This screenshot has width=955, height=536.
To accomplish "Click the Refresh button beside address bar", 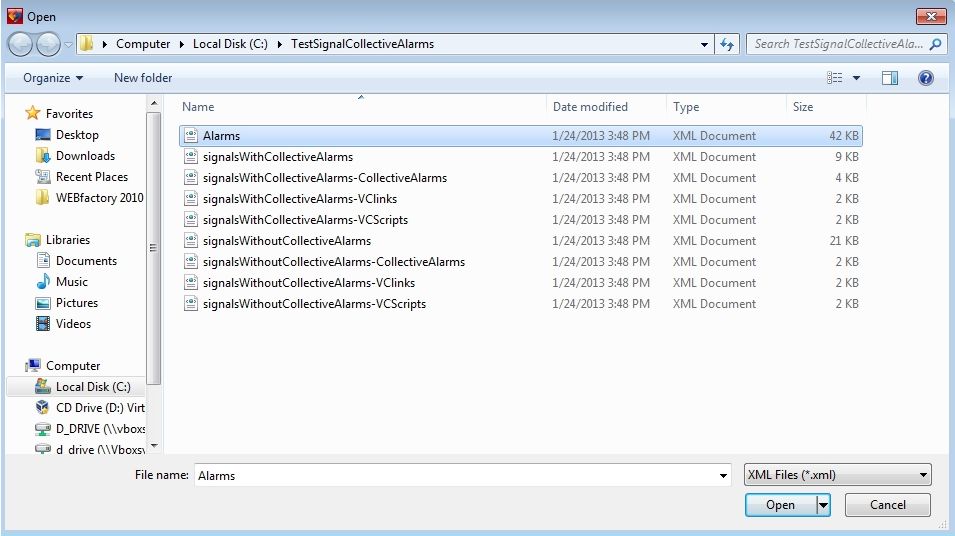I will point(727,45).
